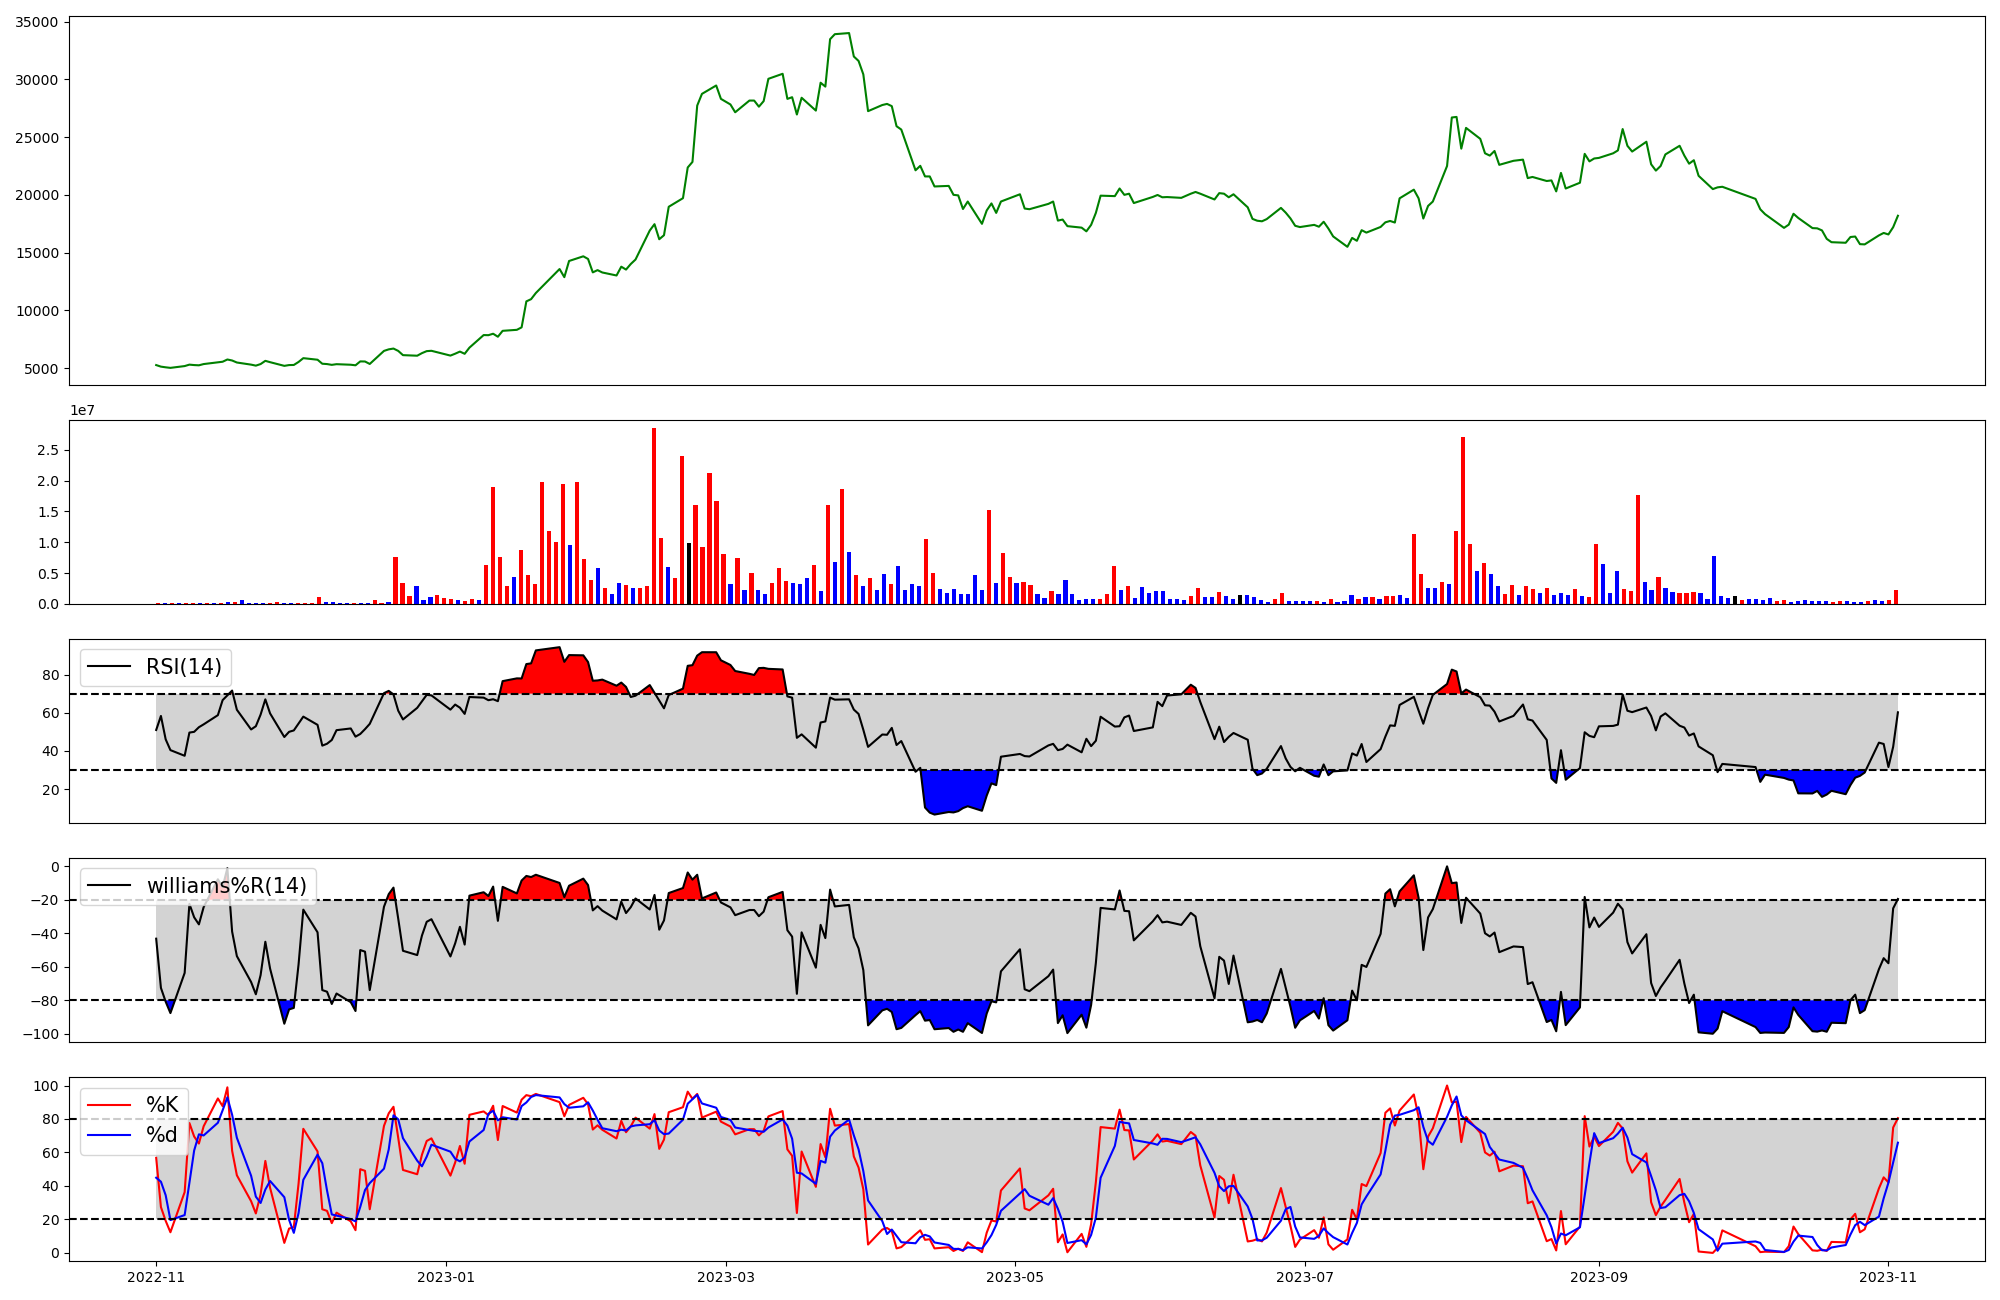Select the 2023-01 x-axis date label

pos(445,1277)
